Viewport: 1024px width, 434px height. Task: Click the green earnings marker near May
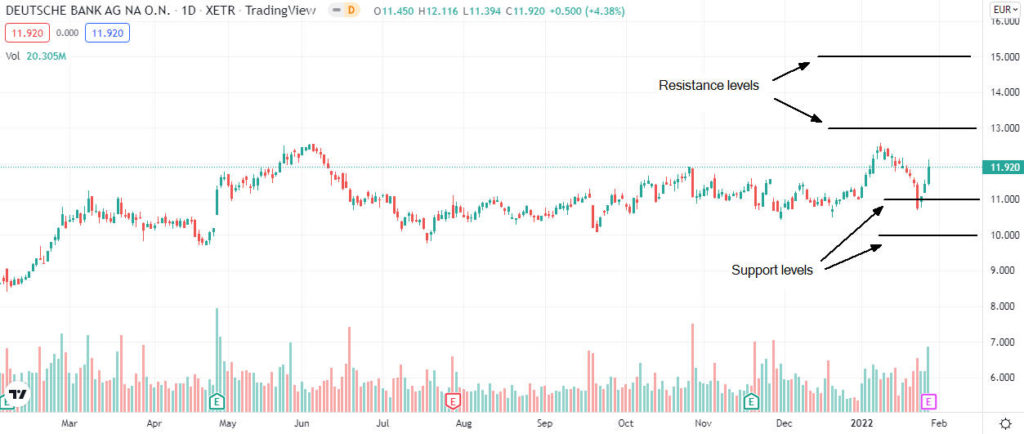[217, 400]
